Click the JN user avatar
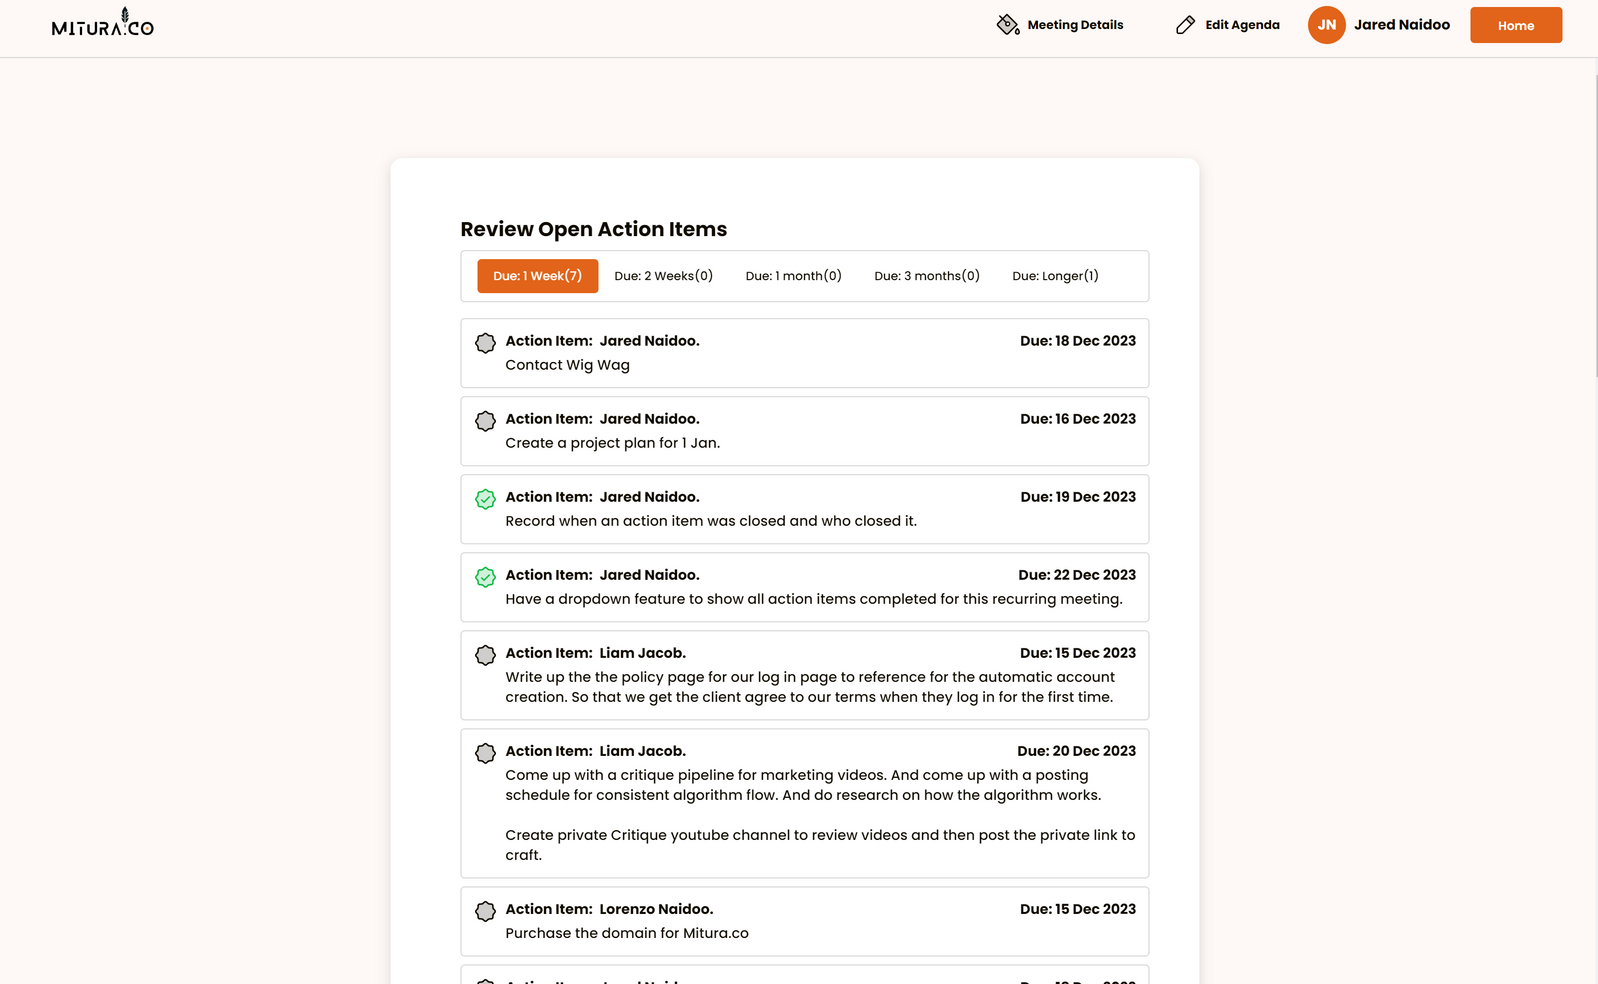This screenshot has height=984, width=1598. coord(1326,25)
